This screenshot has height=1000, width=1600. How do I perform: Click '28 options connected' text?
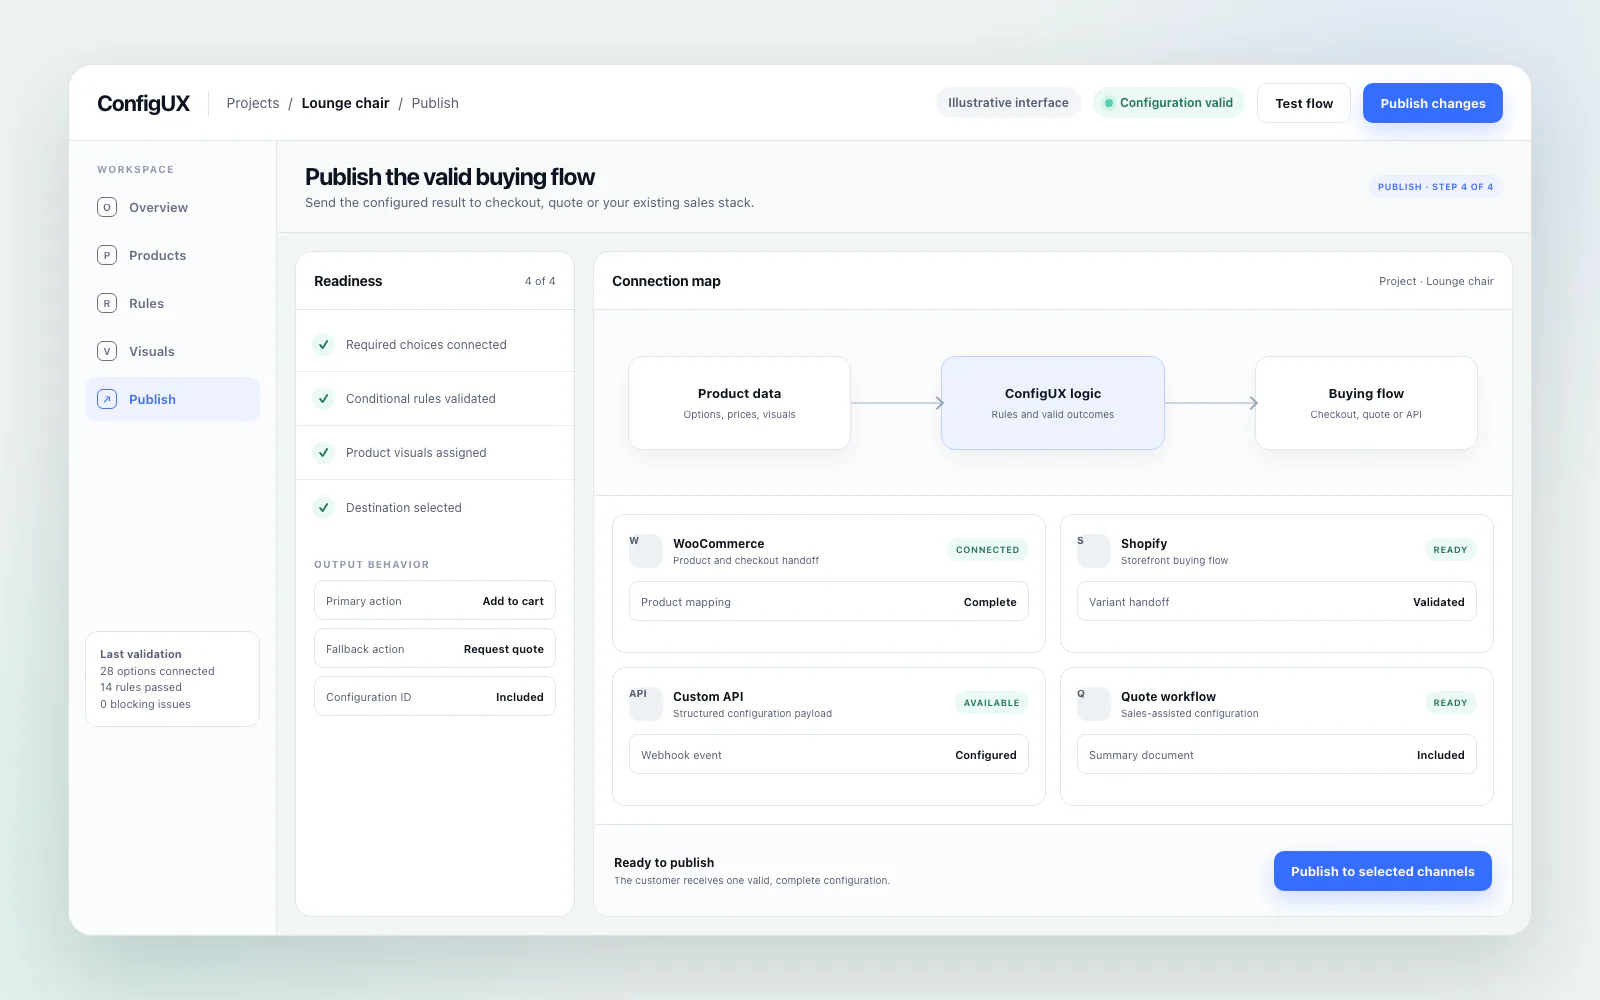[x=157, y=671]
